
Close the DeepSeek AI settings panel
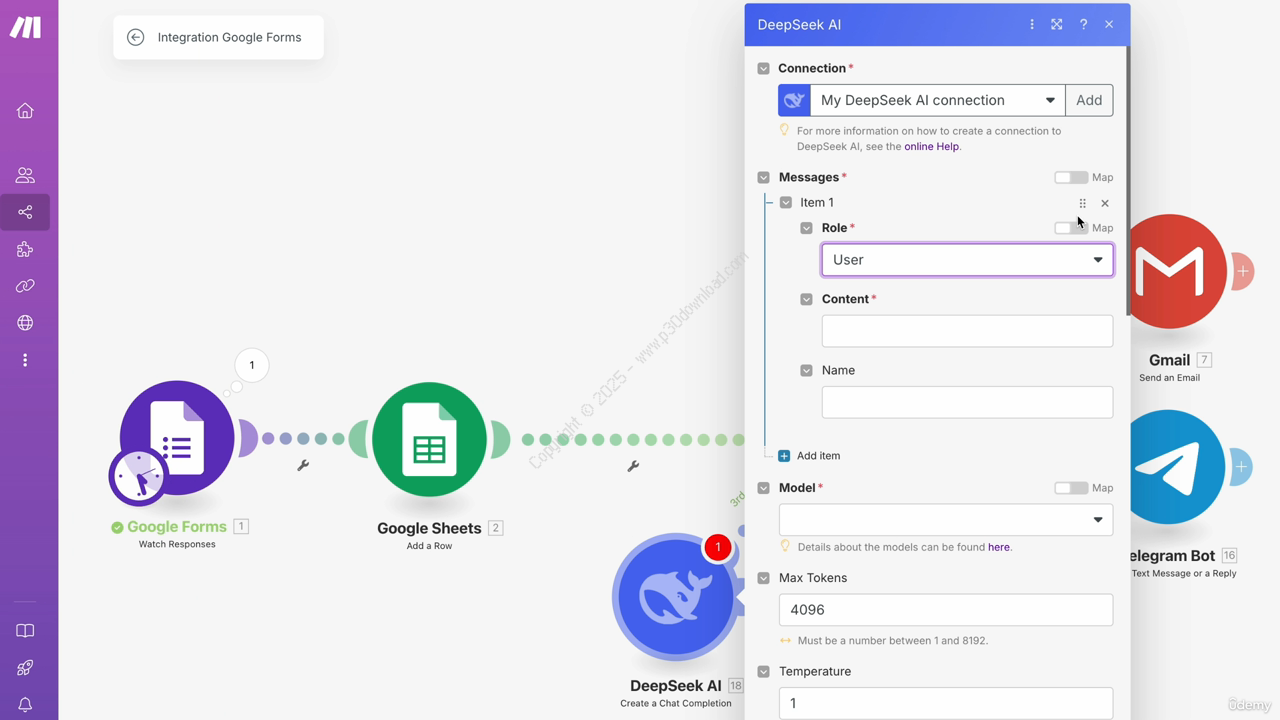click(1109, 24)
